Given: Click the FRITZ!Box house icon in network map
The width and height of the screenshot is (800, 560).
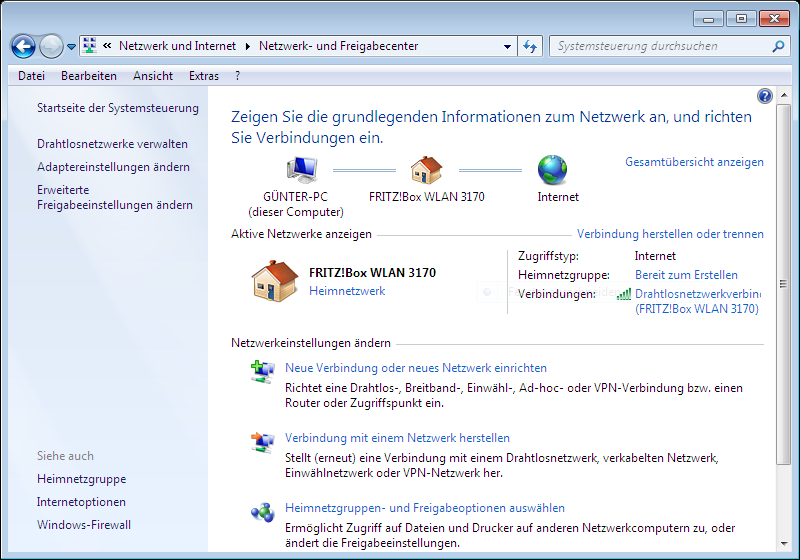Looking at the screenshot, I should [x=427, y=170].
